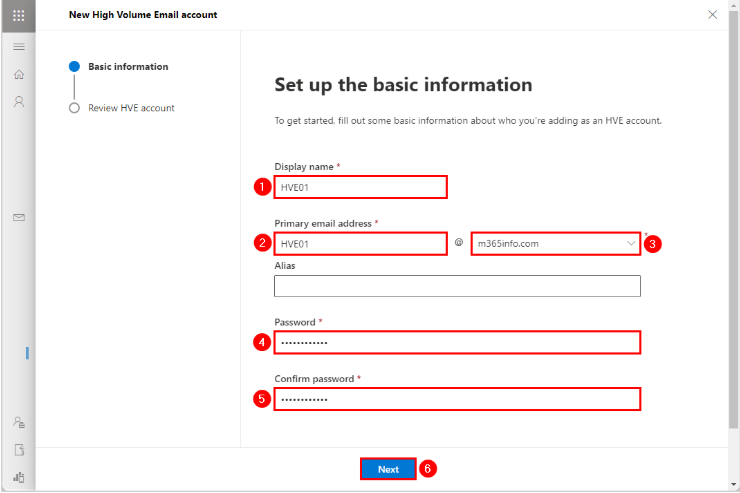Open Roles person-lock icon in sidebar
The height and width of the screenshot is (493, 740).
click(x=18, y=423)
